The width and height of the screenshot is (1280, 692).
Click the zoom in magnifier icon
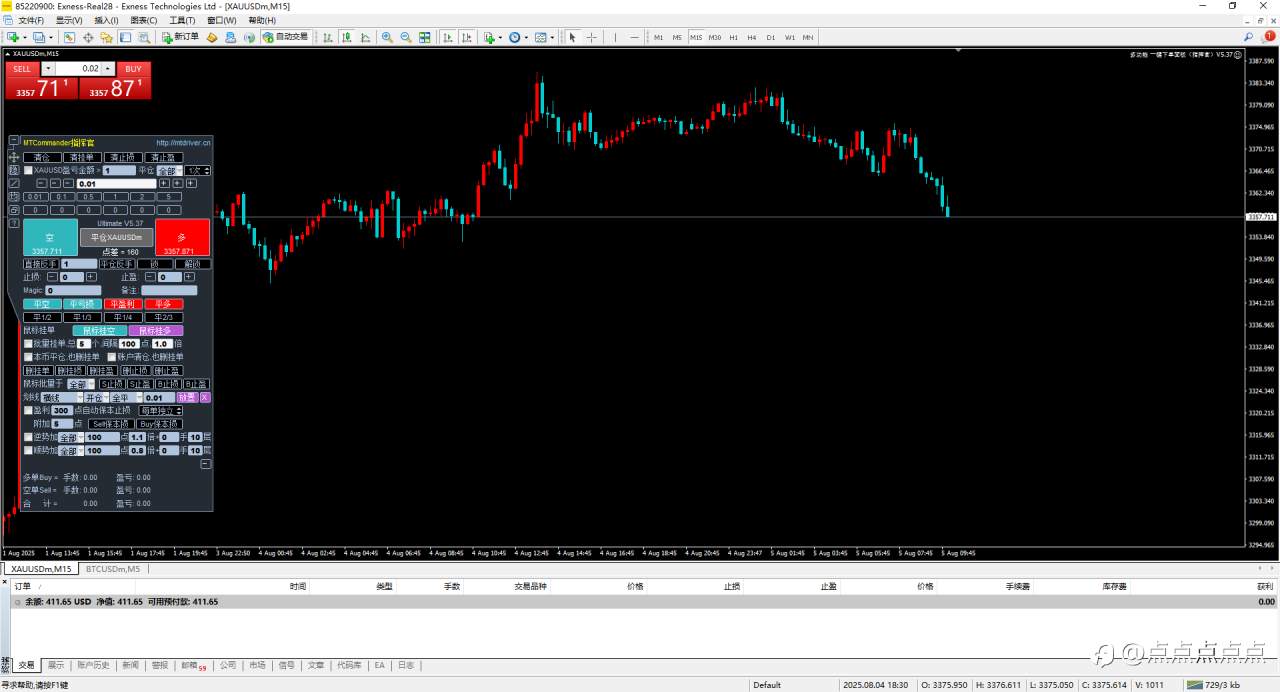387,37
